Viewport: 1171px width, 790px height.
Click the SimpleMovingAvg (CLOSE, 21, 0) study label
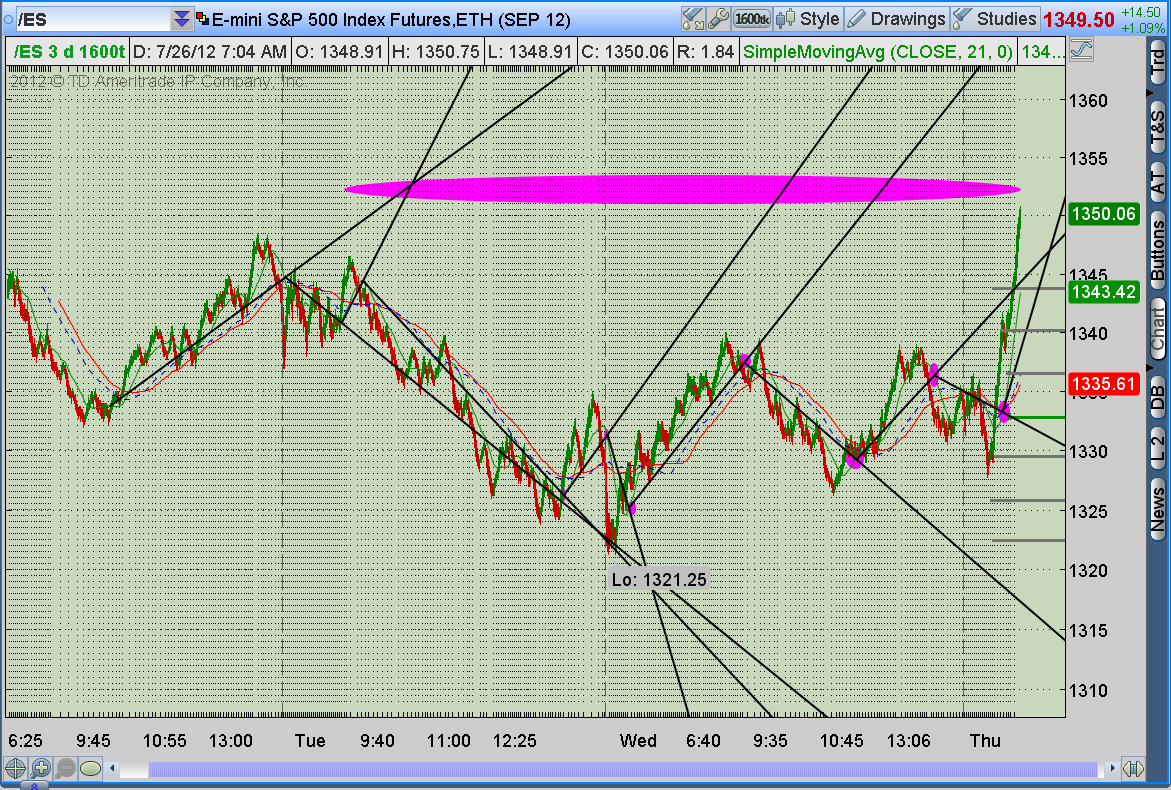point(878,52)
